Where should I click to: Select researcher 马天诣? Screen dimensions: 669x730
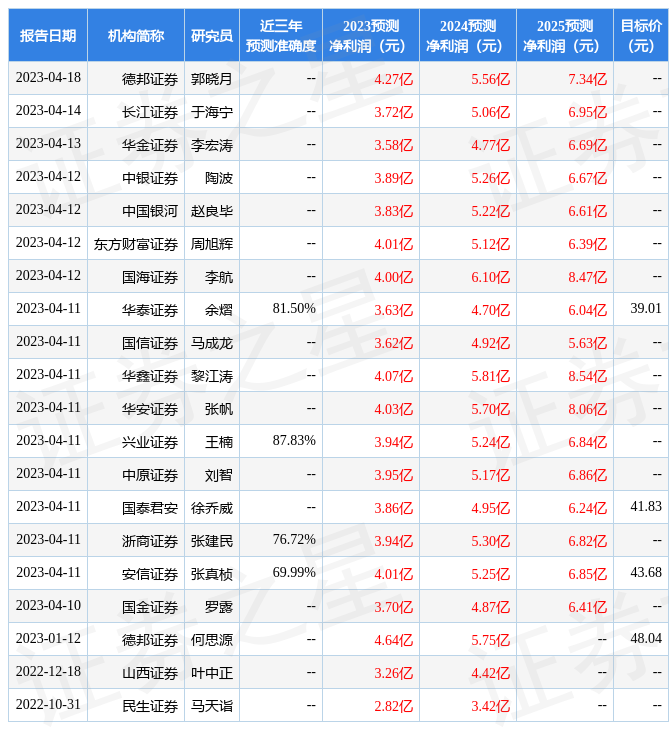pyautogui.click(x=212, y=707)
